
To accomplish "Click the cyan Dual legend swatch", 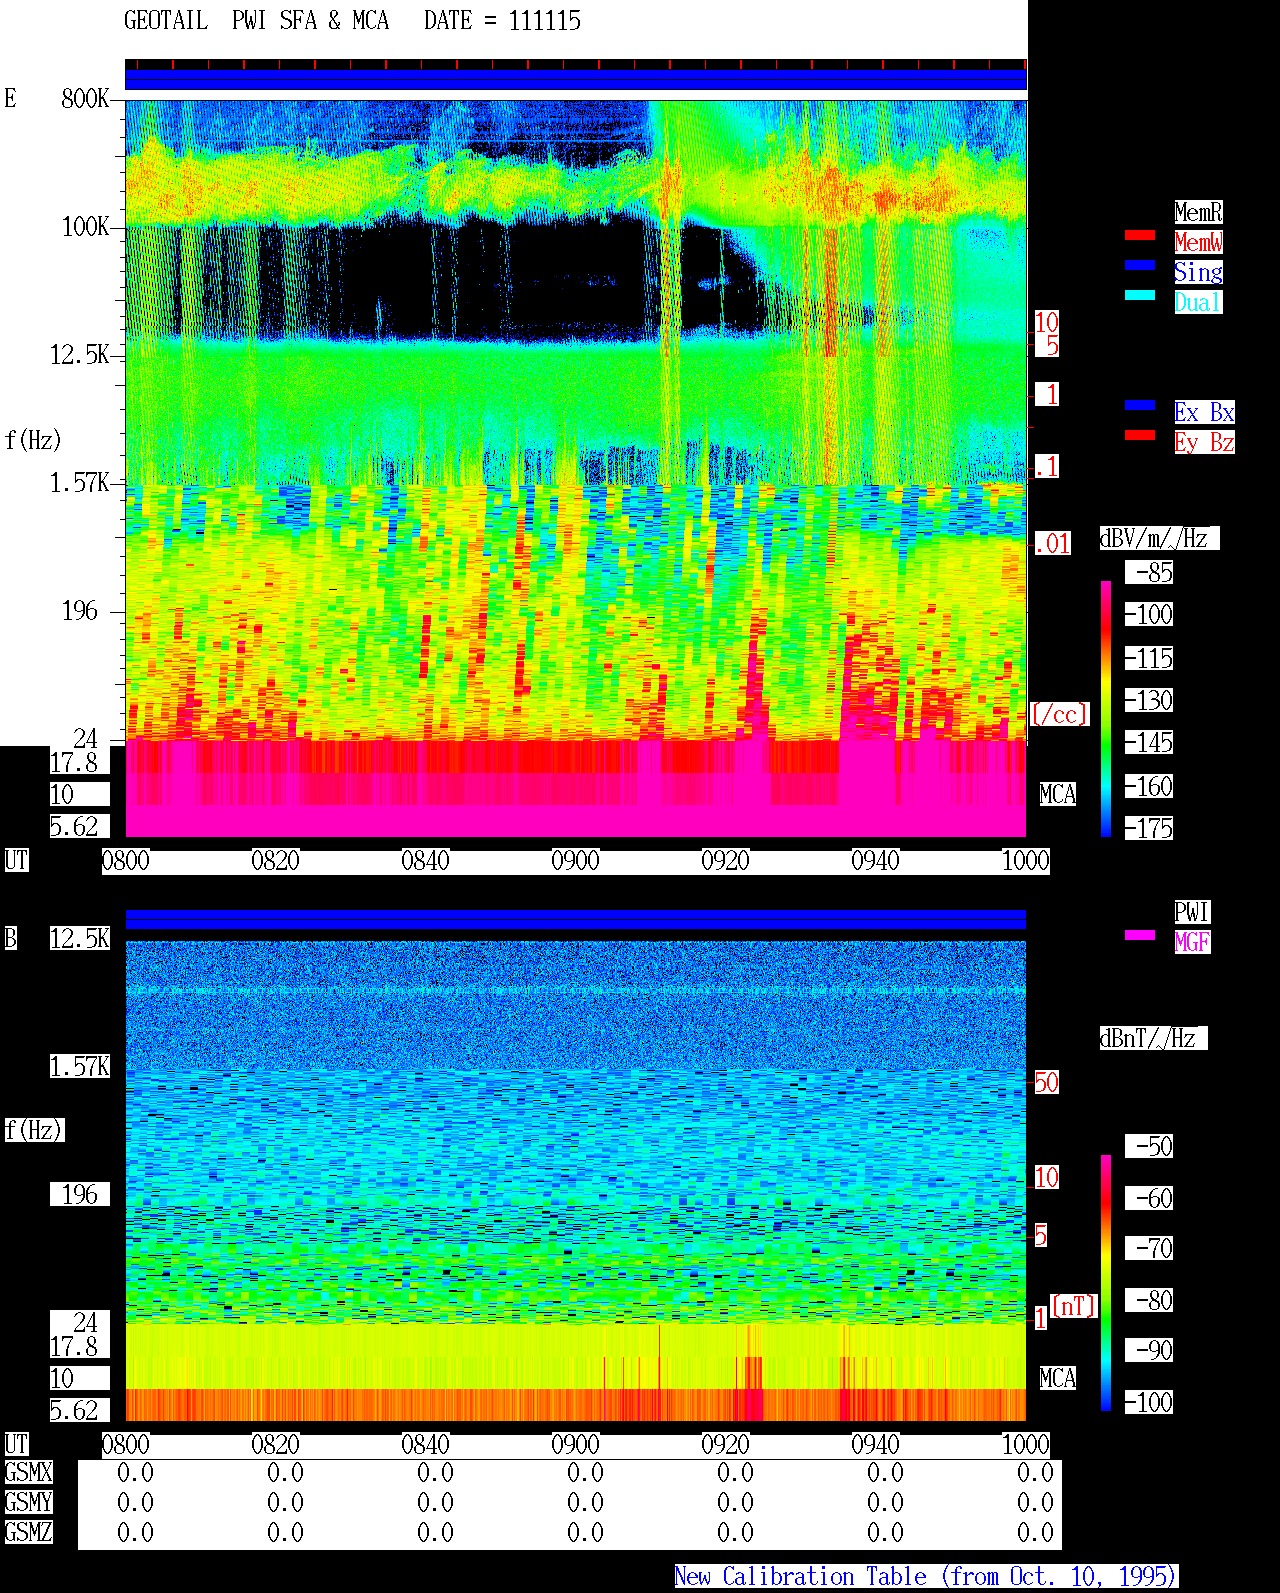I will (1140, 296).
